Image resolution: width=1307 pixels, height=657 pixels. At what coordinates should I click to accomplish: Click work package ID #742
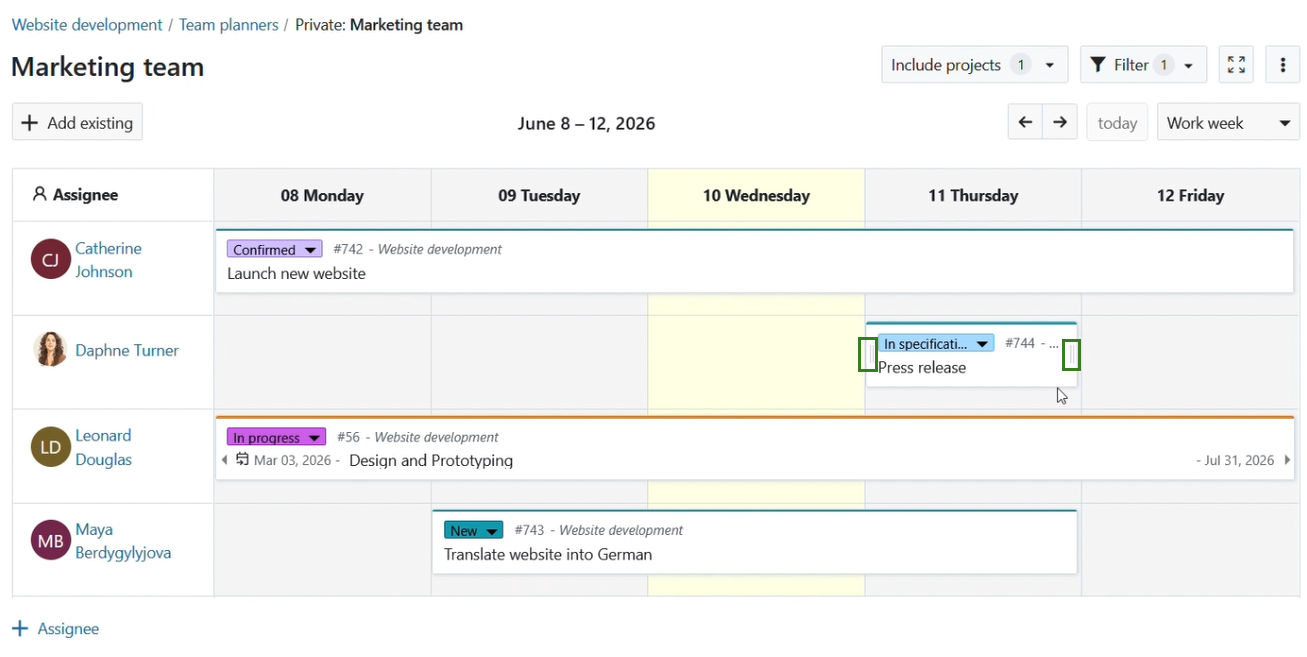tap(348, 249)
